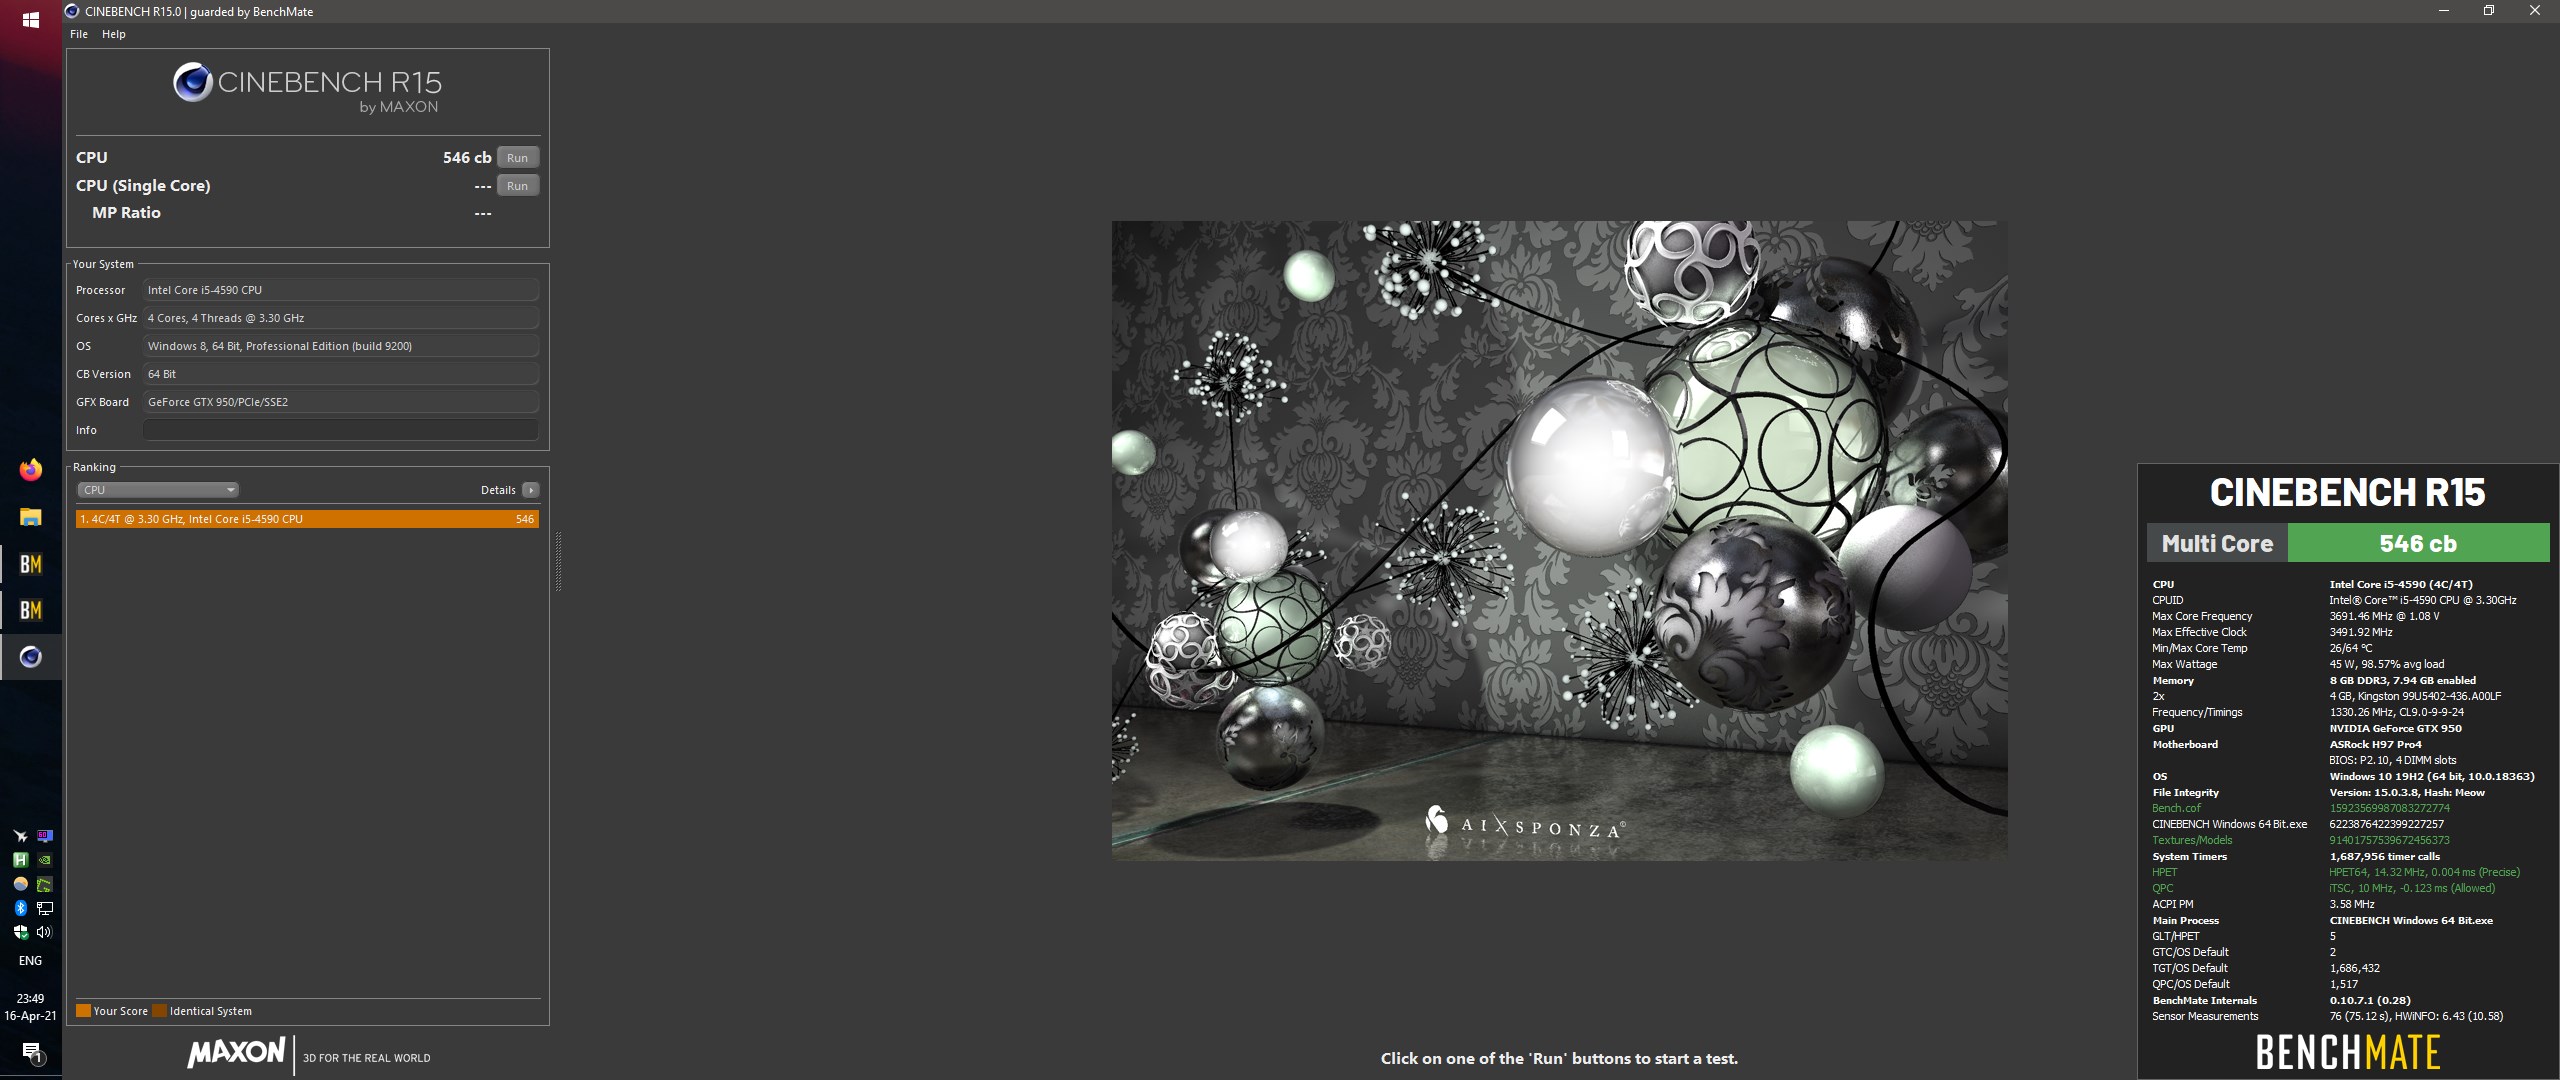Click the MAXON logo at the bottom
Viewport: 2560px width, 1080px height.
pos(236,1053)
